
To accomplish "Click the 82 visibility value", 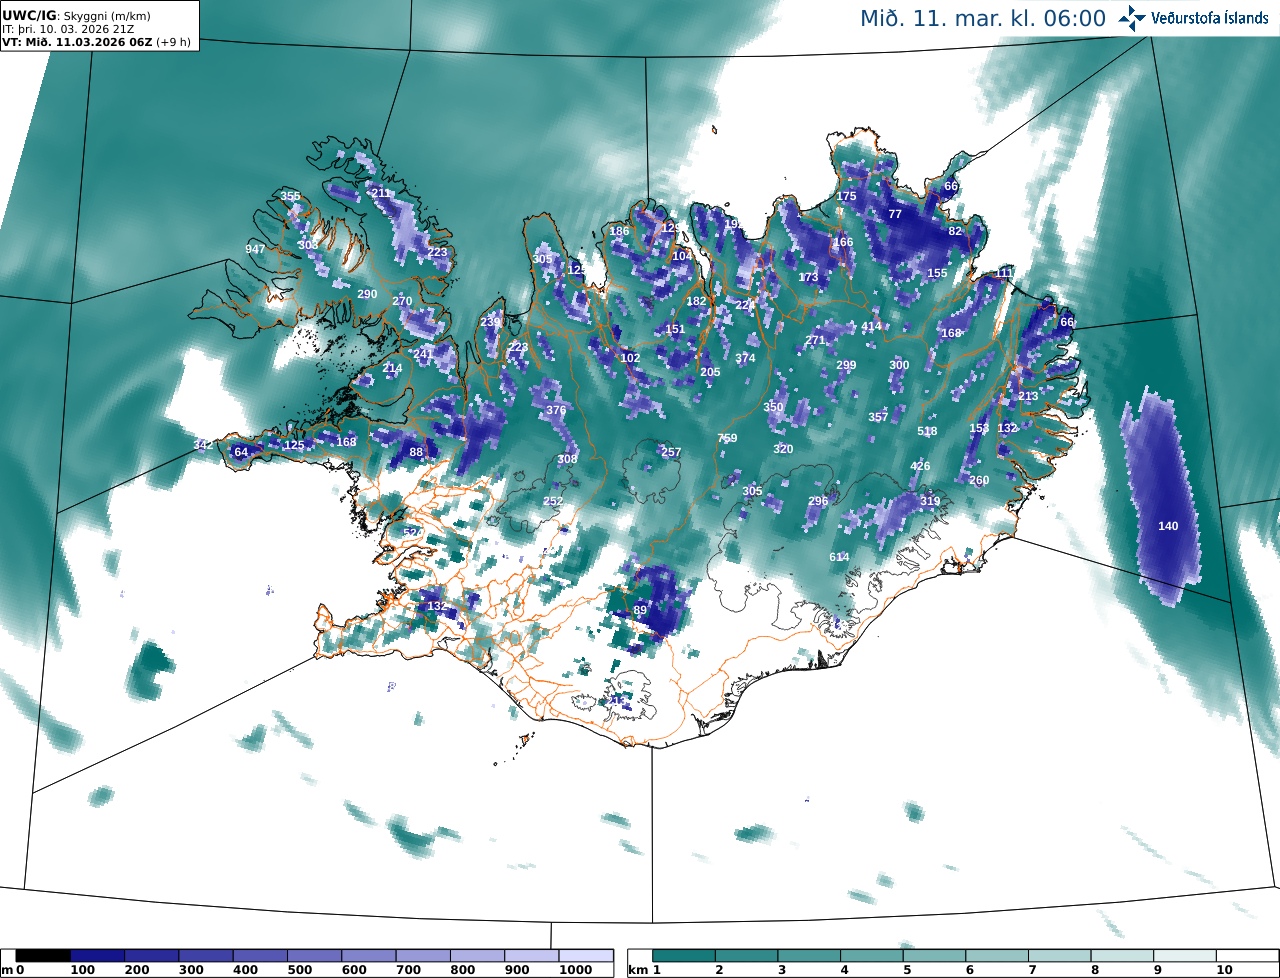I will pyautogui.click(x=955, y=231).
